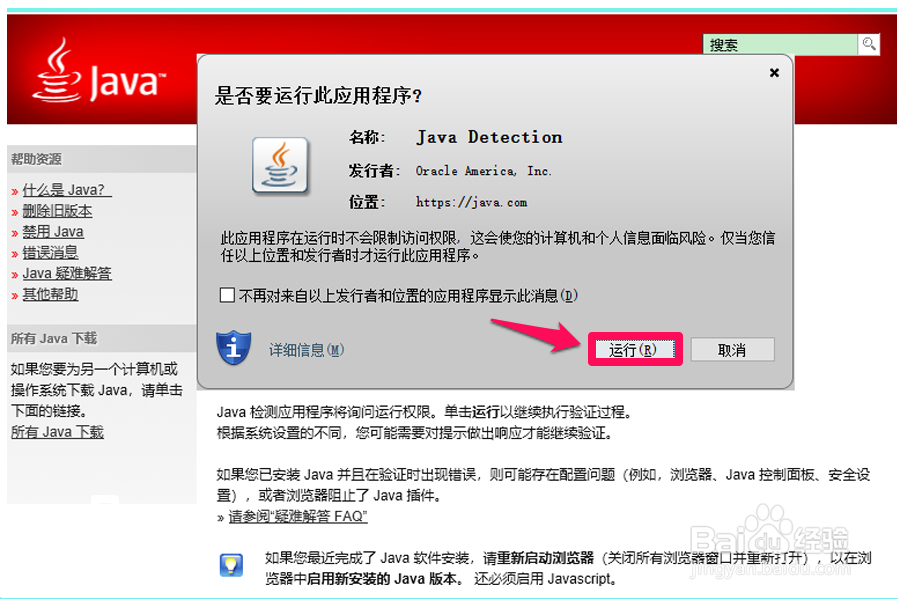Open the 什么是 Java? link
900x600 pixels.
click(x=67, y=190)
